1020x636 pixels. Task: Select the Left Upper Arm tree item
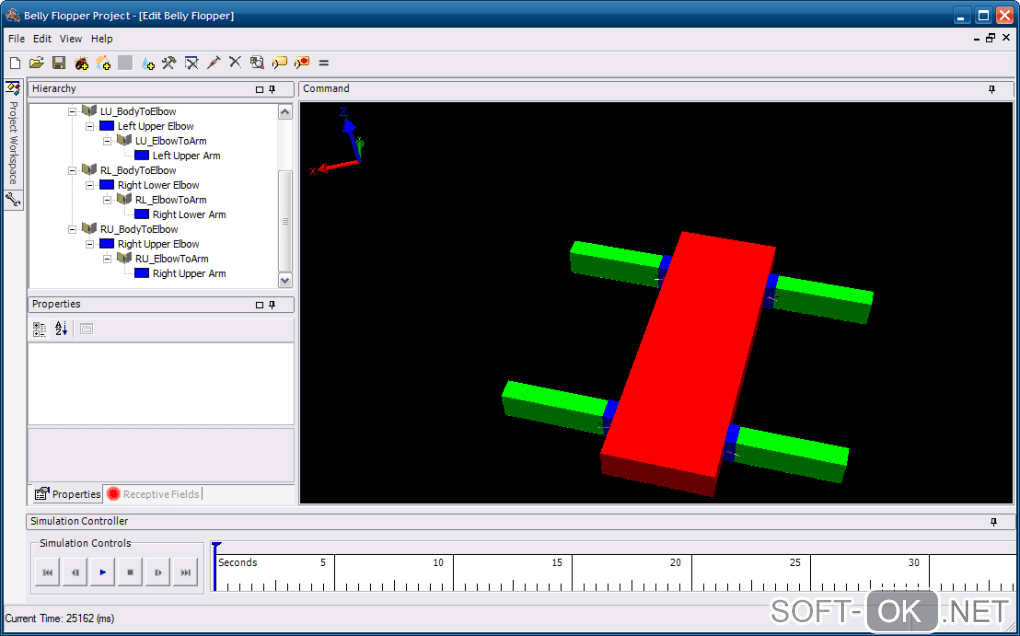click(186, 156)
